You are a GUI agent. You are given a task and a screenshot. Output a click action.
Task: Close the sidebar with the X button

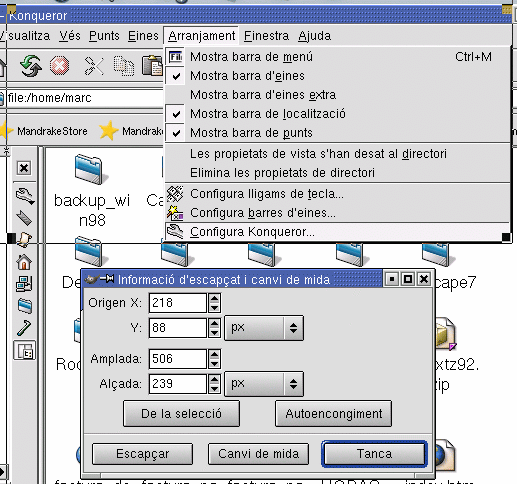tap(24, 168)
